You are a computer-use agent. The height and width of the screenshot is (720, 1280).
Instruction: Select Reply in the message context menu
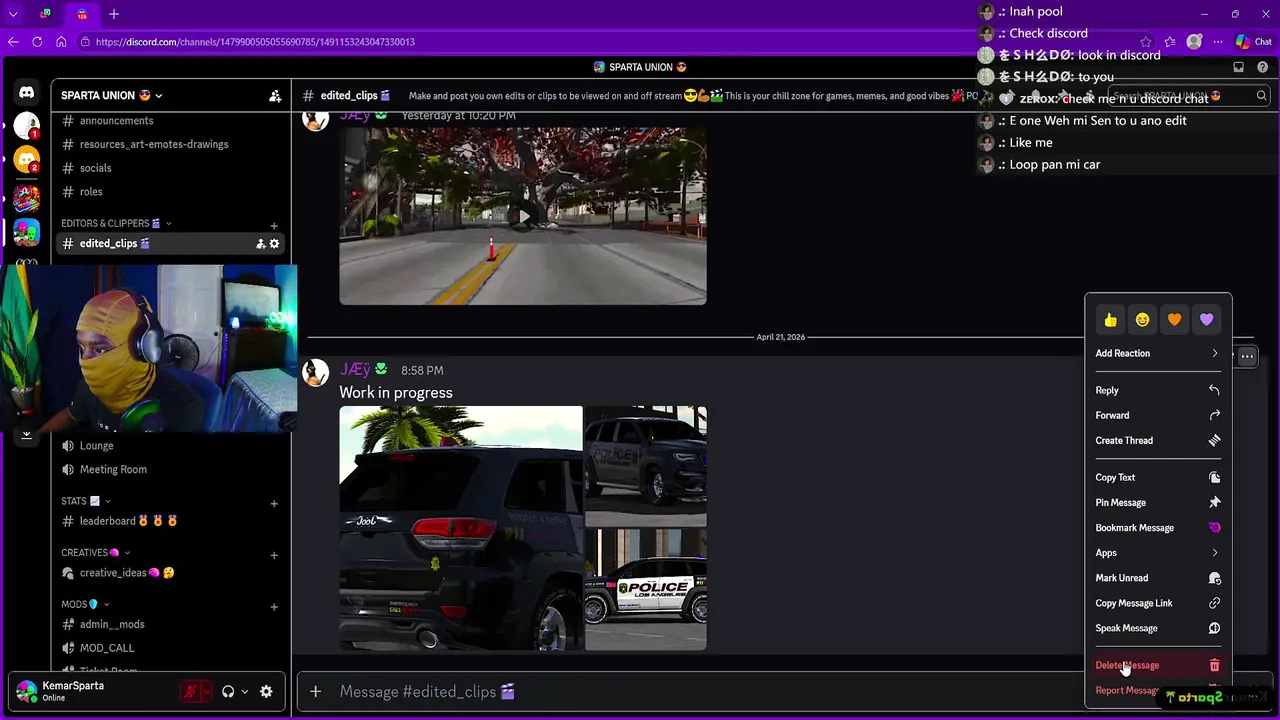pos(1158,391)
